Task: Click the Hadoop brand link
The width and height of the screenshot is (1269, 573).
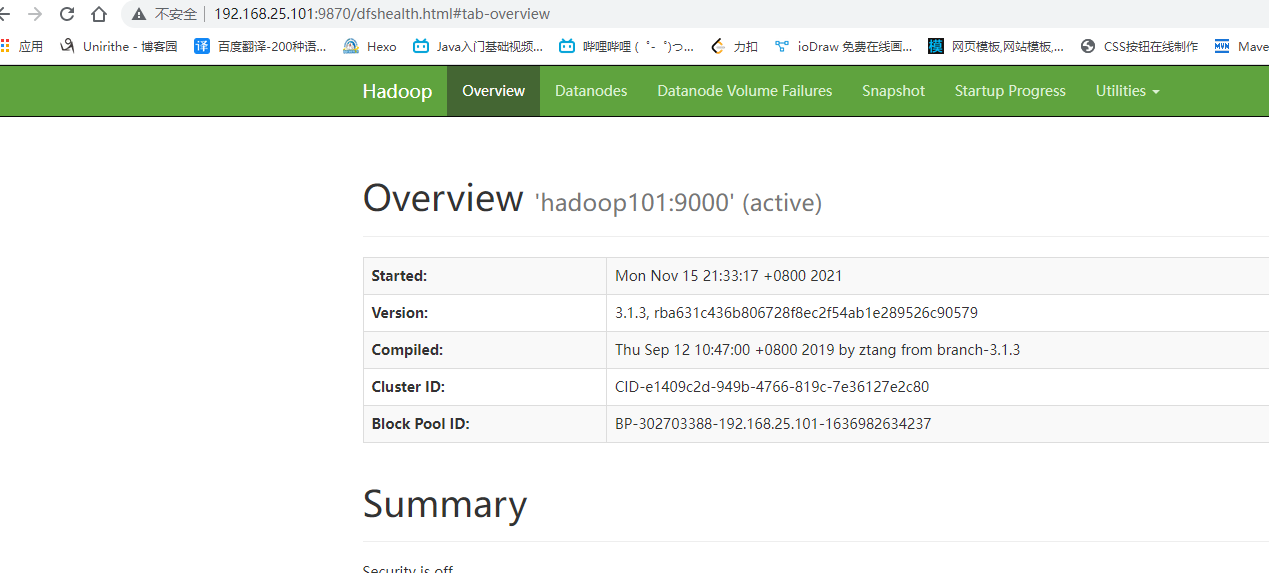Action: 397,91
